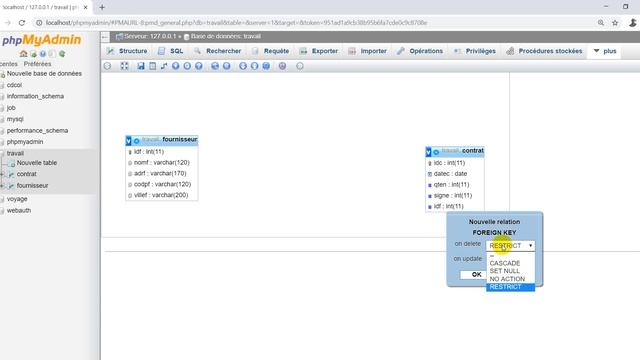
Task: Click the create table icon in designer toolbar
Action: tap(152, 66)
